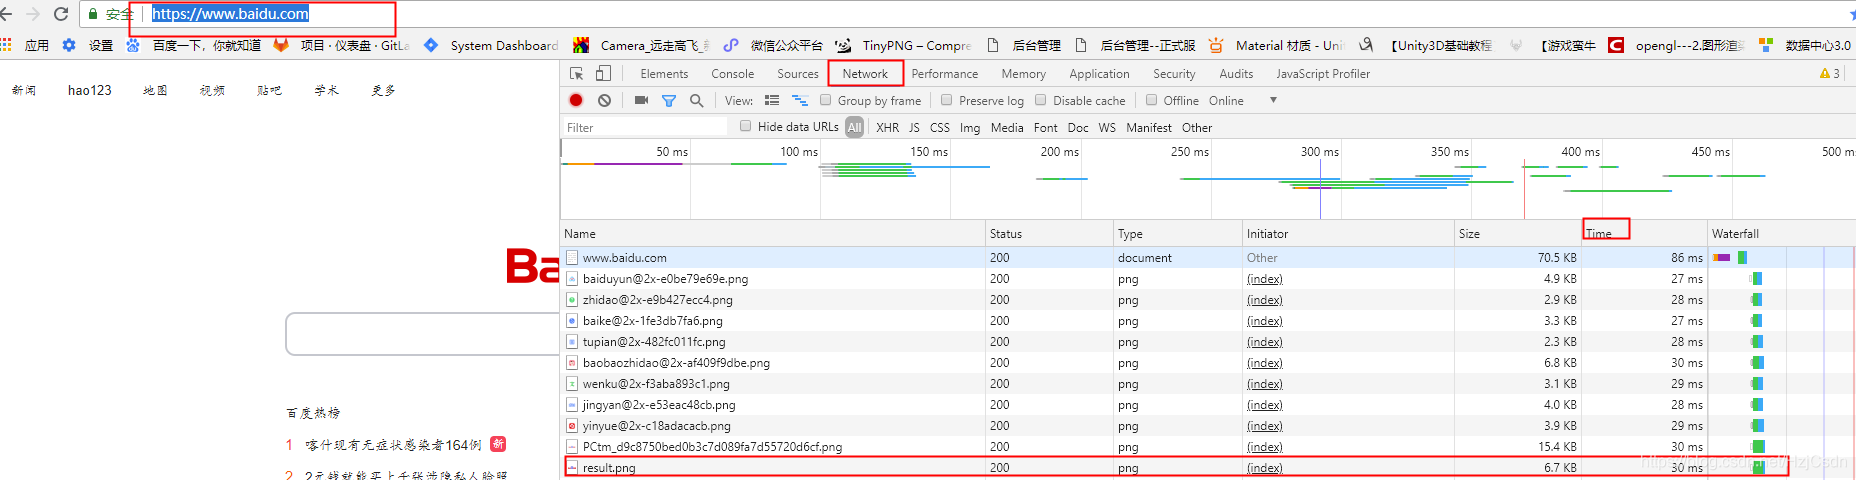
Task: Open the Material 材质 Unity bookmark
Action: pyautogui.click(x=1277, y=45)
